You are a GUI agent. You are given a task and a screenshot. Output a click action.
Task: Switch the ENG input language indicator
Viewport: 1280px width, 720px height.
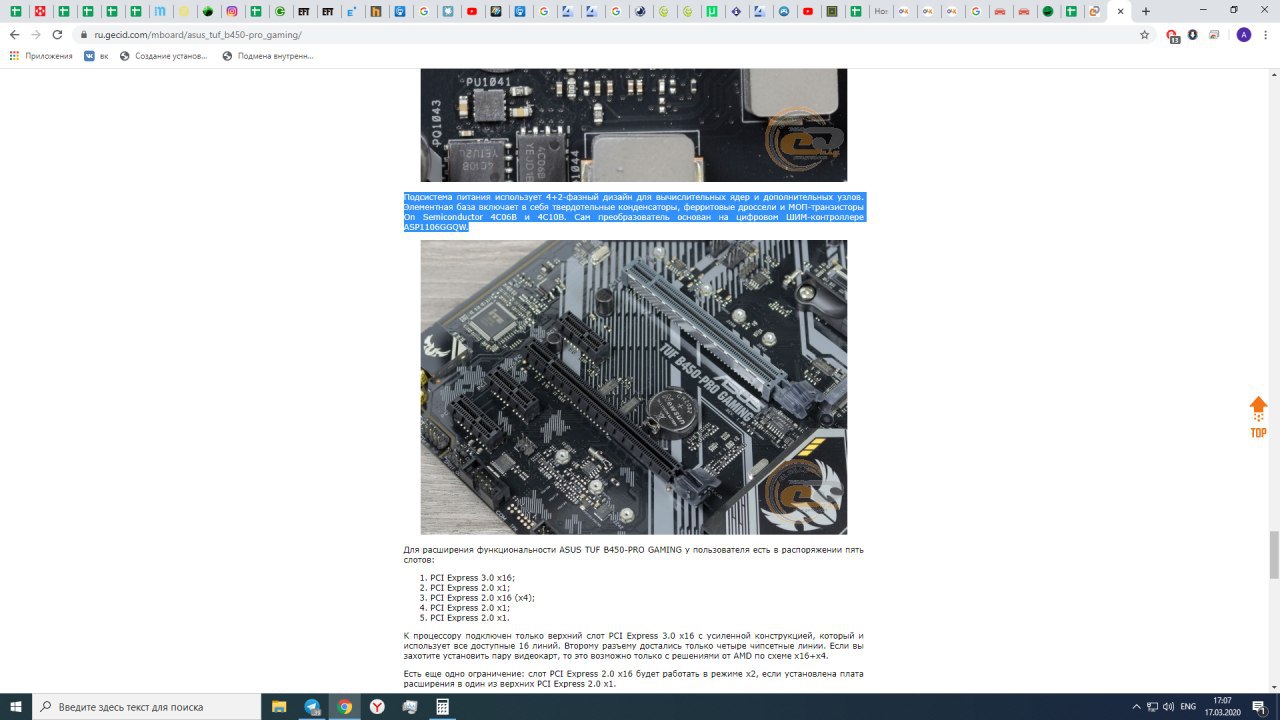tap(1188, 706)
